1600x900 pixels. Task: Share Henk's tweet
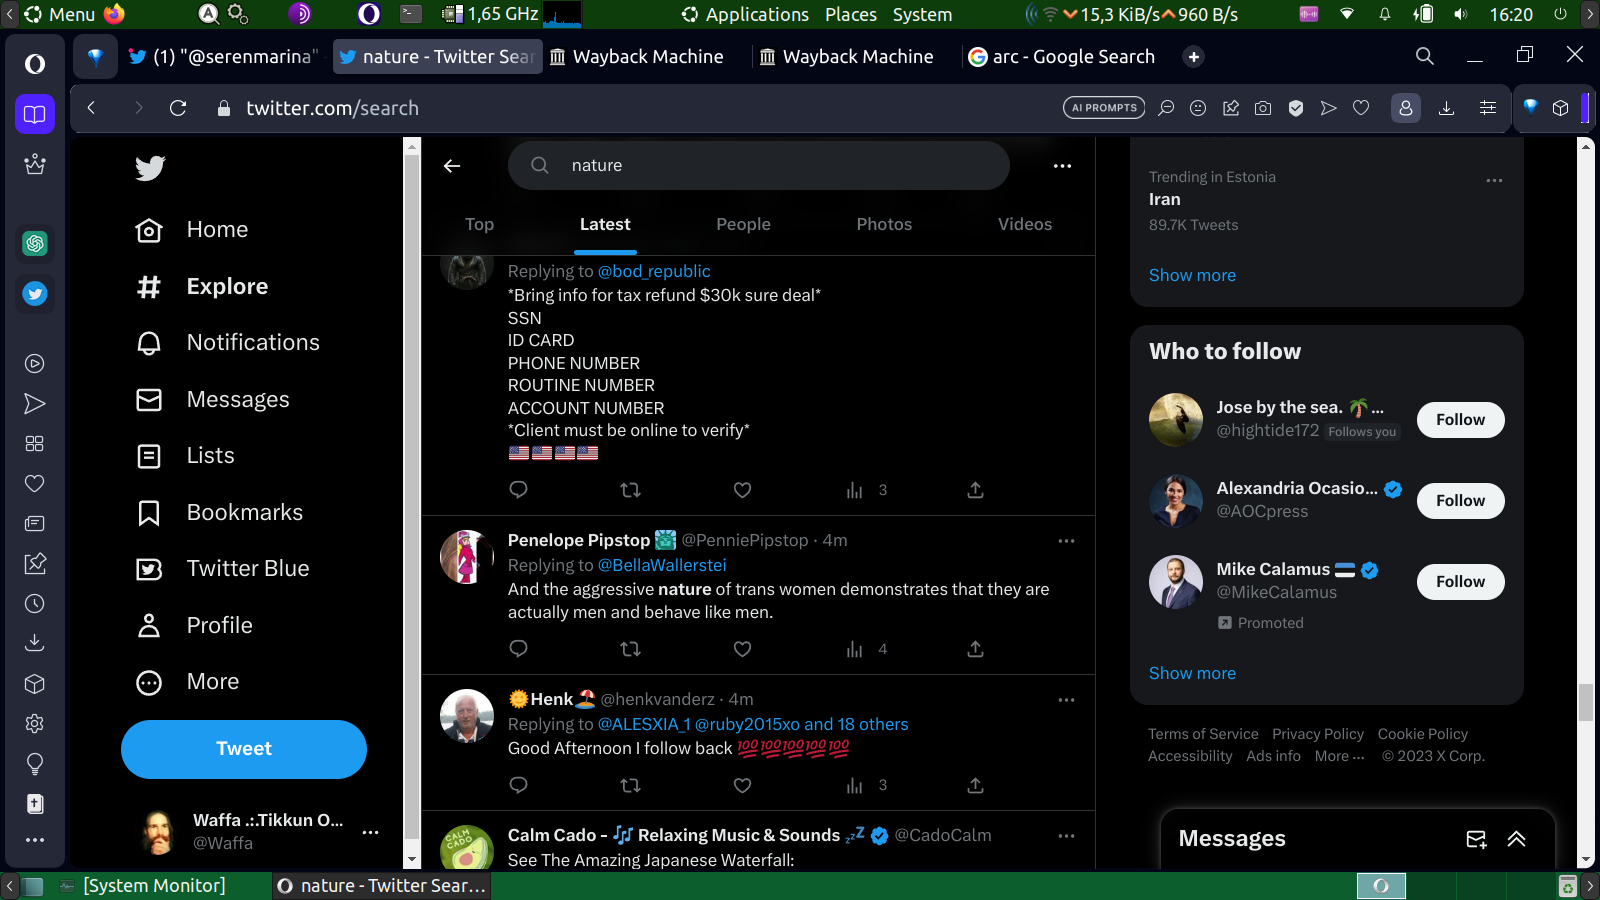click(x=975, y=785)
